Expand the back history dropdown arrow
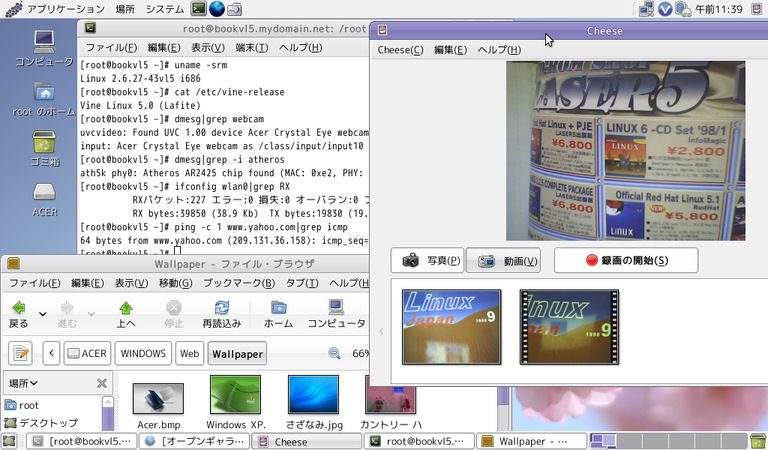The height and width of the screenshot is (450, 768). tap(43, 314)
